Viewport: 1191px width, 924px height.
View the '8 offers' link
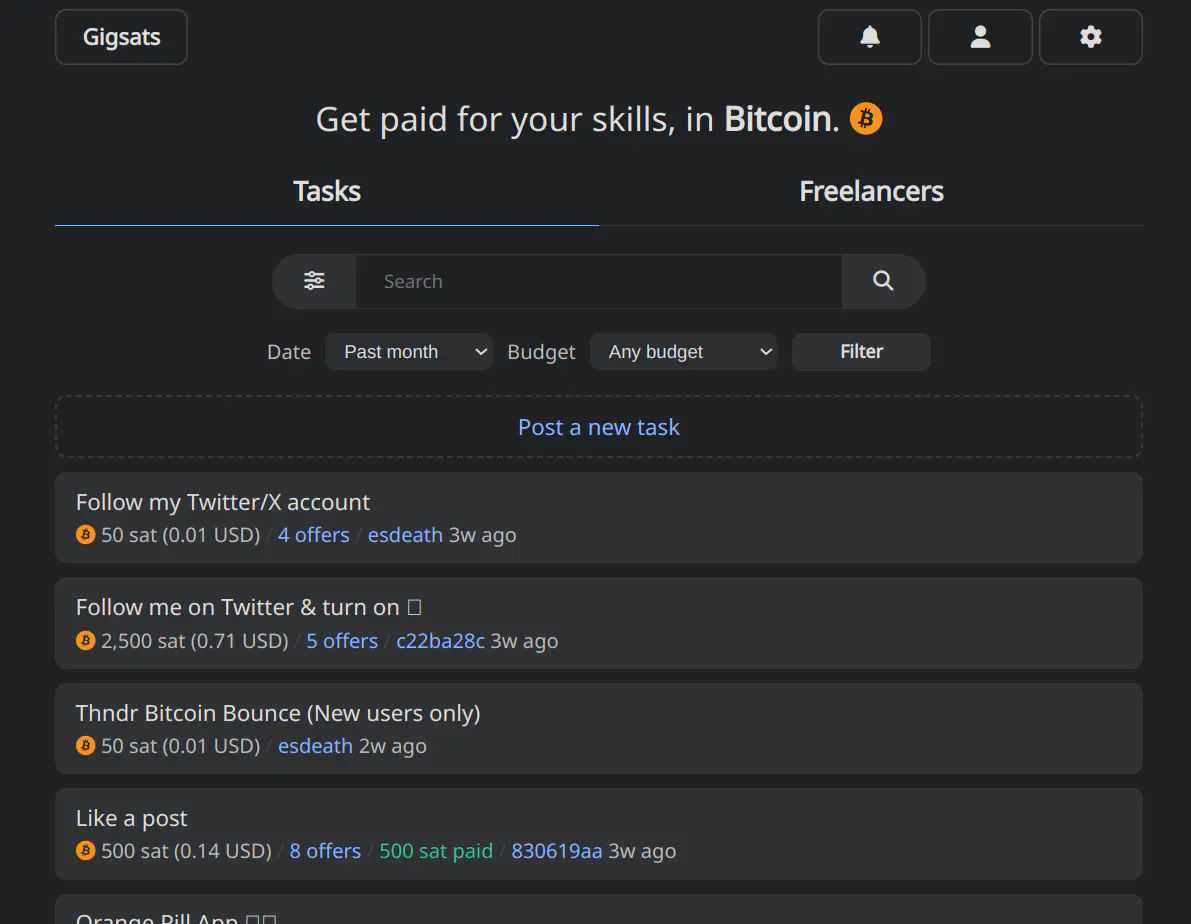point(325,850)
